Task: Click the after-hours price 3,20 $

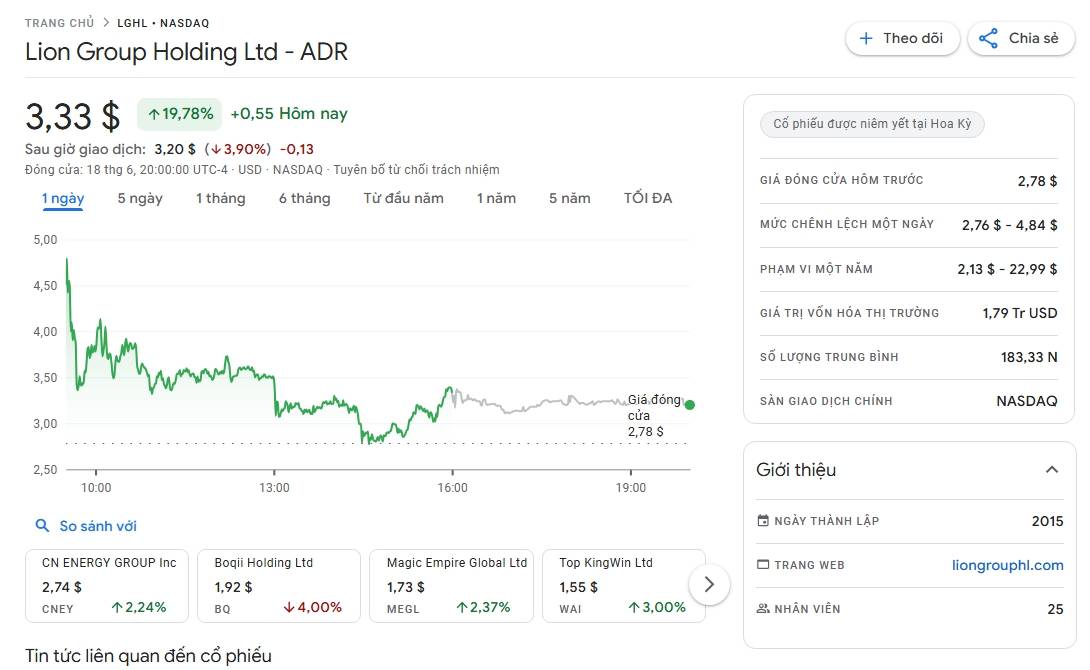Action: (175, 149)
